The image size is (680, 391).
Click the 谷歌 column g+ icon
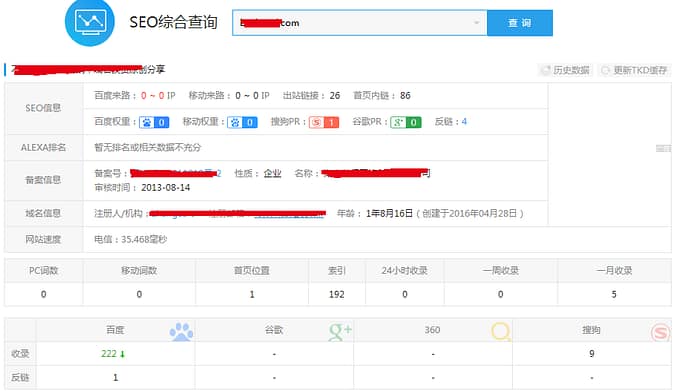coord(340,332)
